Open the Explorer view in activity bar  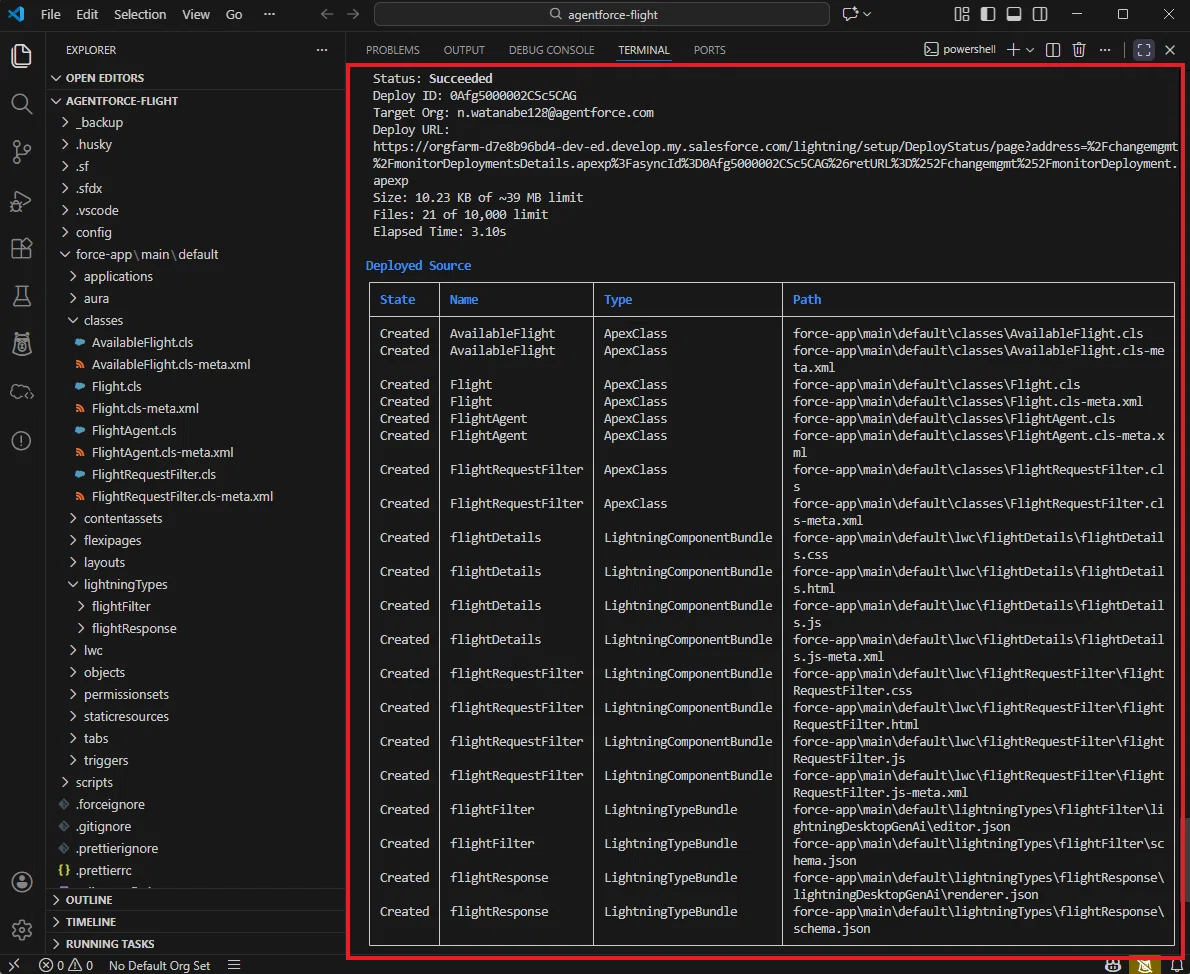(x=21, y=56)
